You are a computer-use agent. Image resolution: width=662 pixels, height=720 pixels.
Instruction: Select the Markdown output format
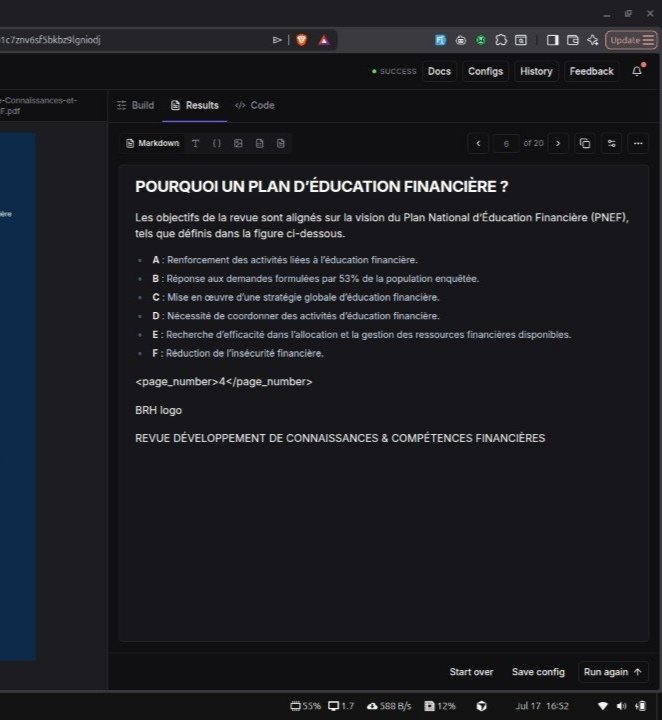152,143
